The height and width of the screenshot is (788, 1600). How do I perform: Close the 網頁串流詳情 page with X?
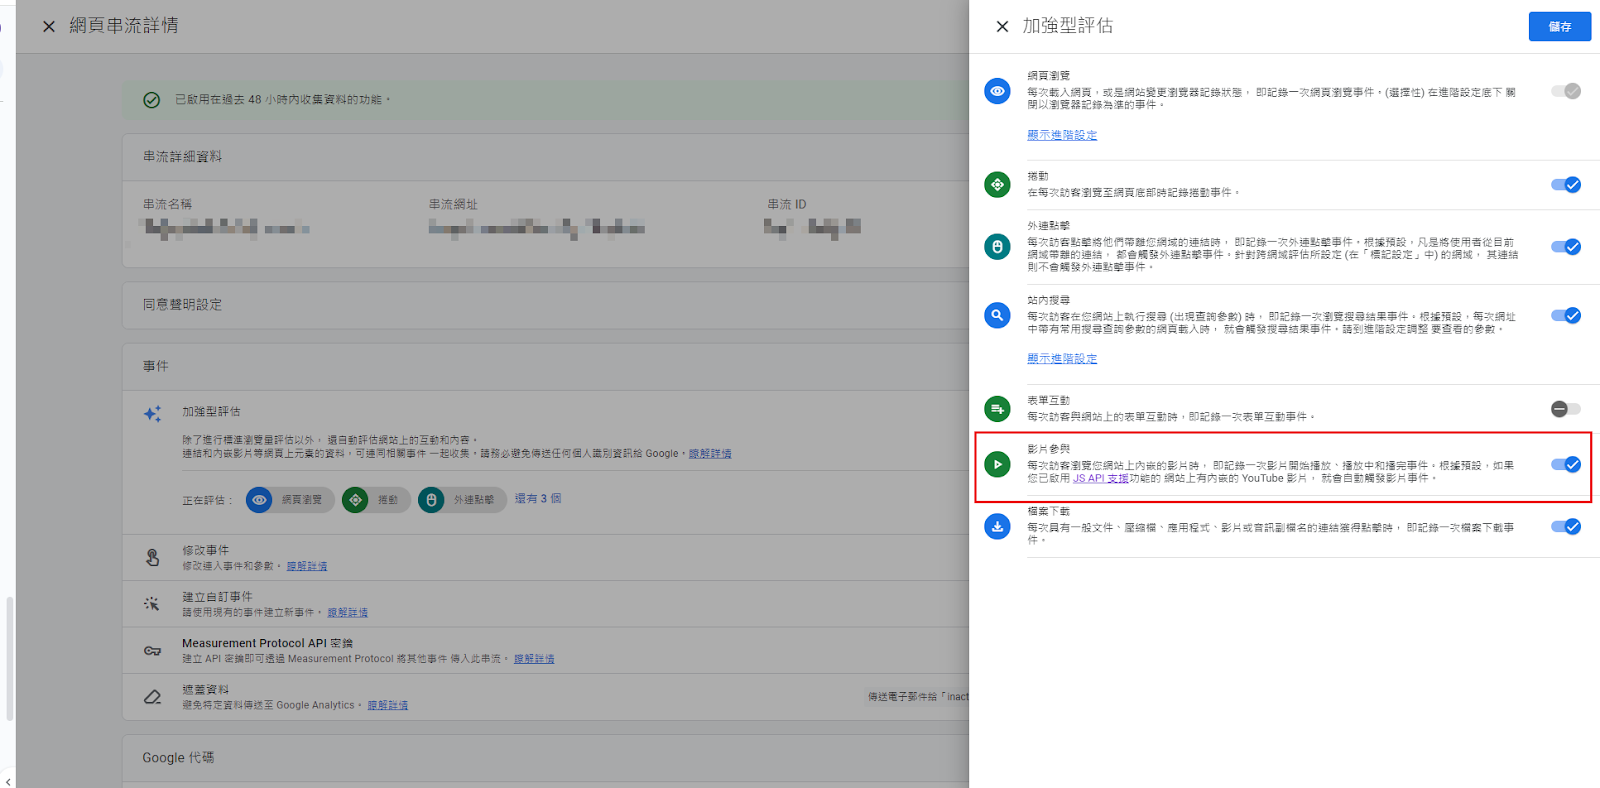49,27
